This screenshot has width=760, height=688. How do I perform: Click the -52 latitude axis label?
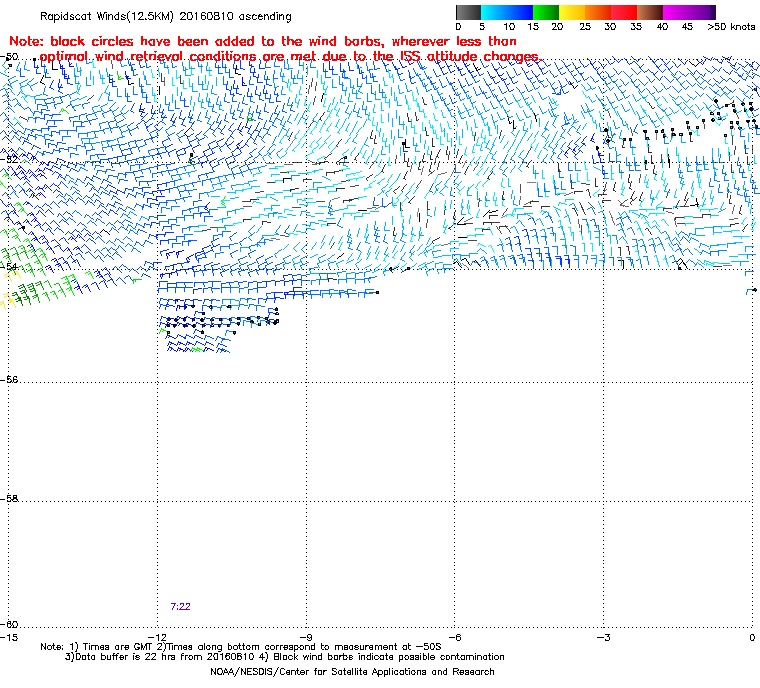10,160
